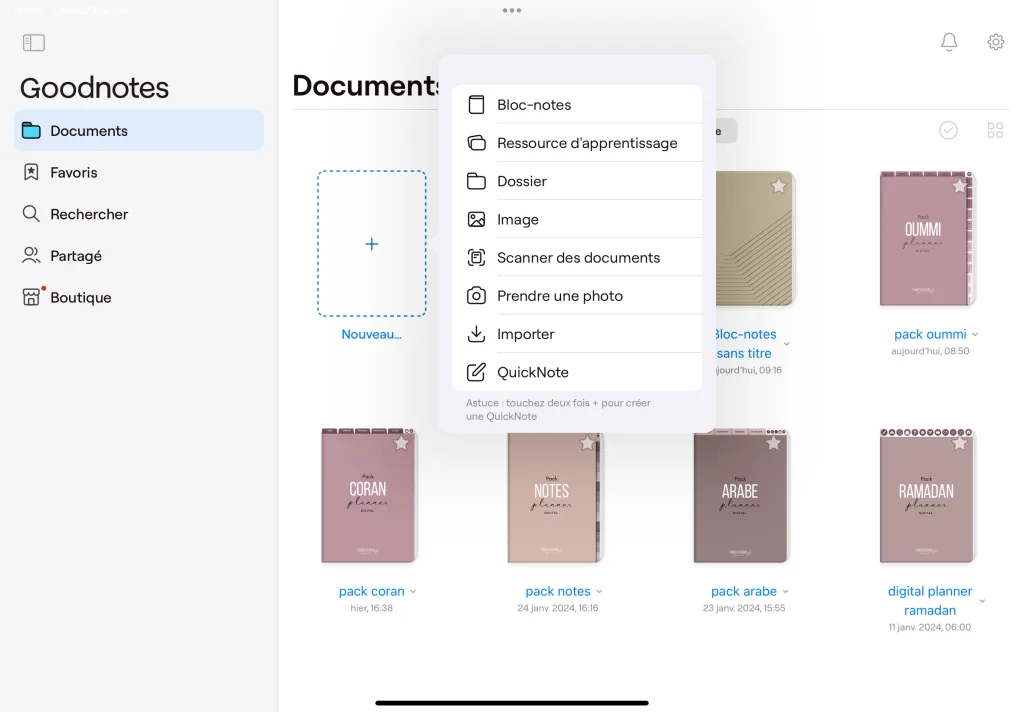
Task: Open the ARABE planner cover thumbnail
Action: pos(741,496)
